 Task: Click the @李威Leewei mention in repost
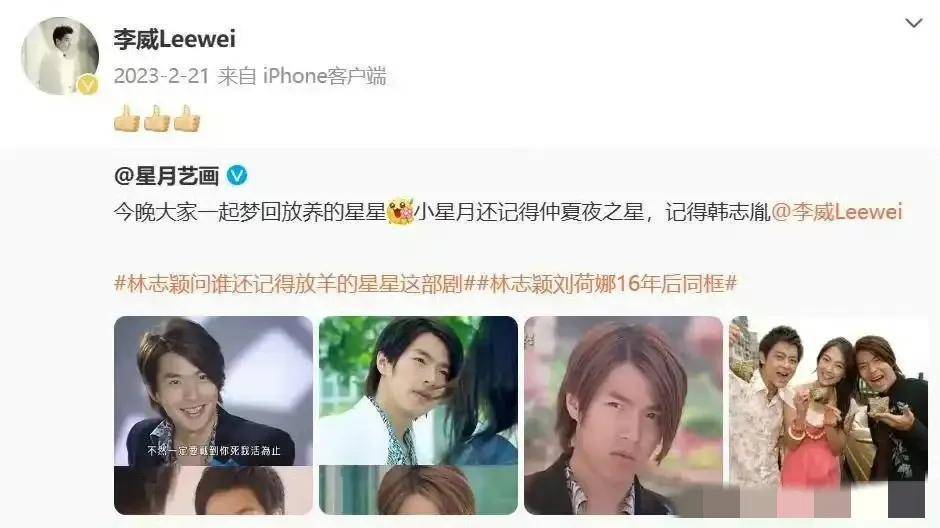click(x=837, y=212)
